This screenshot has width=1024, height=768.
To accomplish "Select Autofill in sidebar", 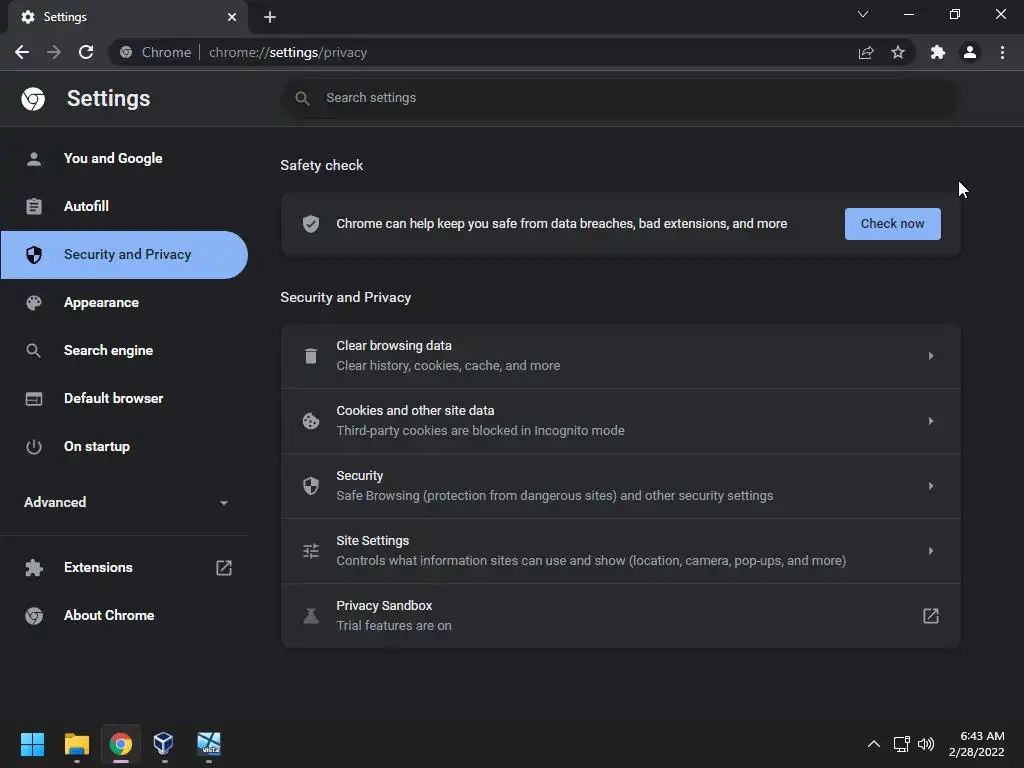I will click(124, 206).
